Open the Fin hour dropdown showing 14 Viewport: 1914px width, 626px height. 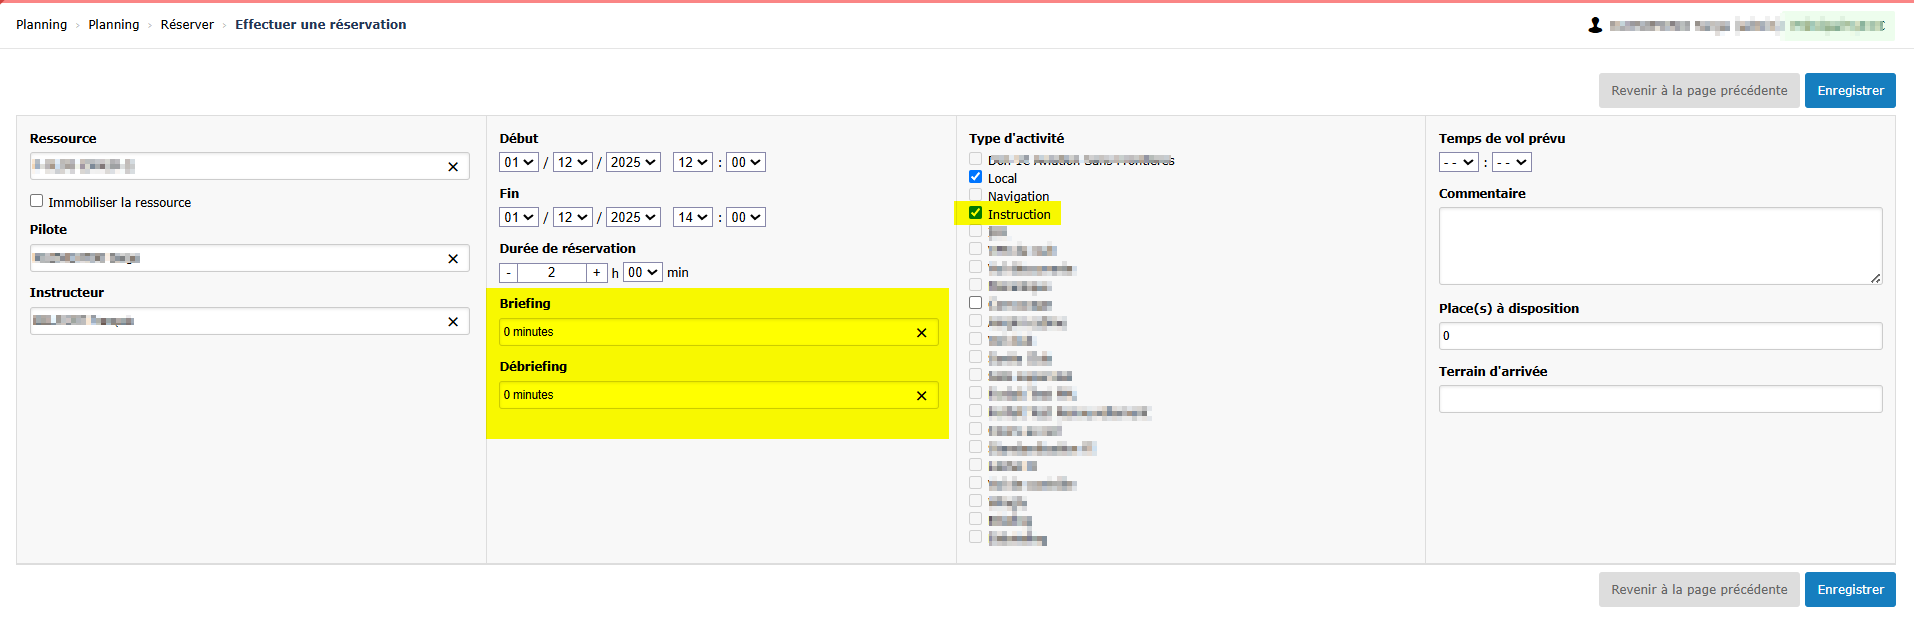pyautogui.click(x=692, y=217)
